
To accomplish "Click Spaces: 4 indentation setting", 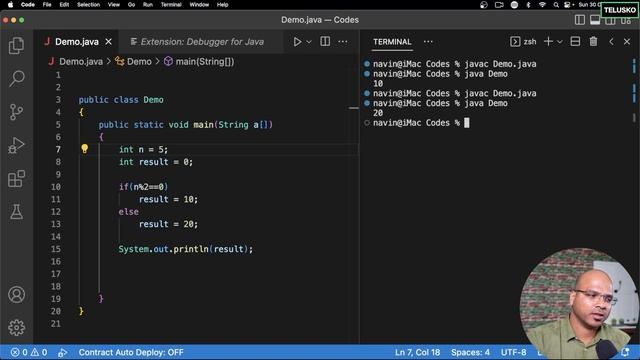I will coord(470,352).
